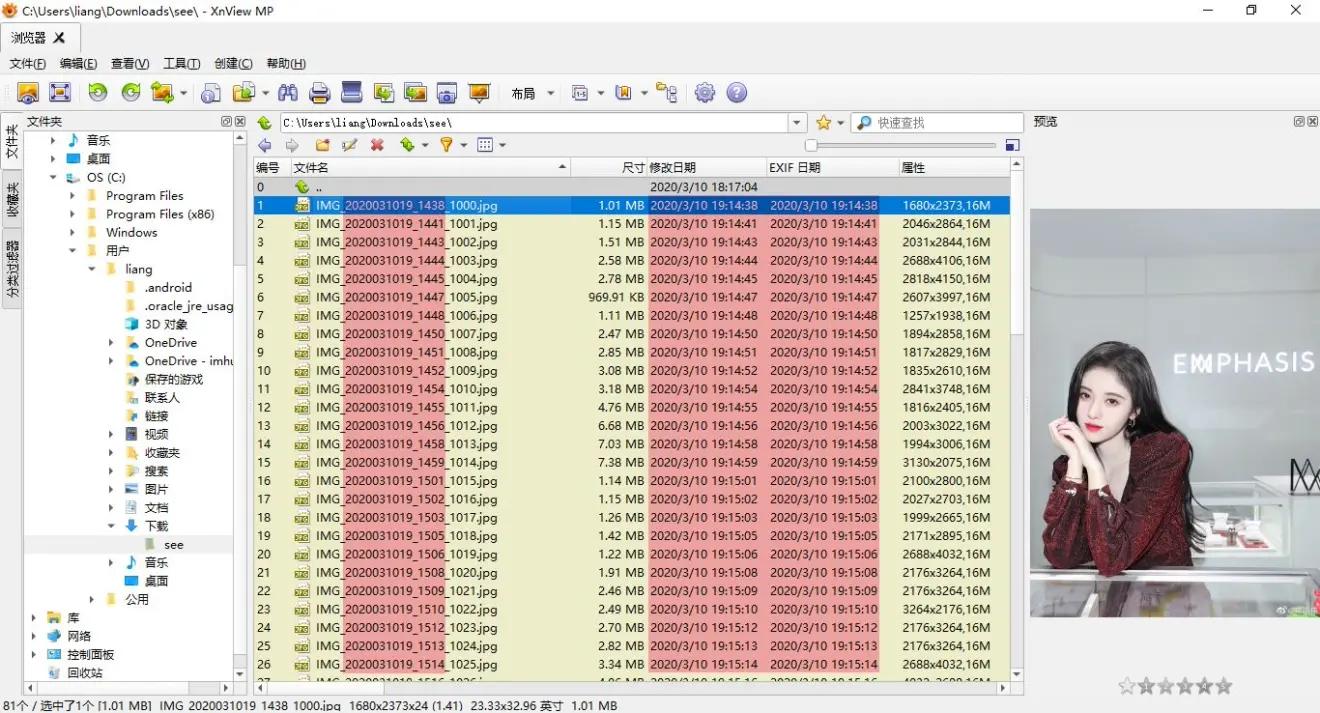This screenshot has height=713, width=1320.
Task: Delete selected file using red X icon
Action: pyautogui.click(x=377, y=145)
